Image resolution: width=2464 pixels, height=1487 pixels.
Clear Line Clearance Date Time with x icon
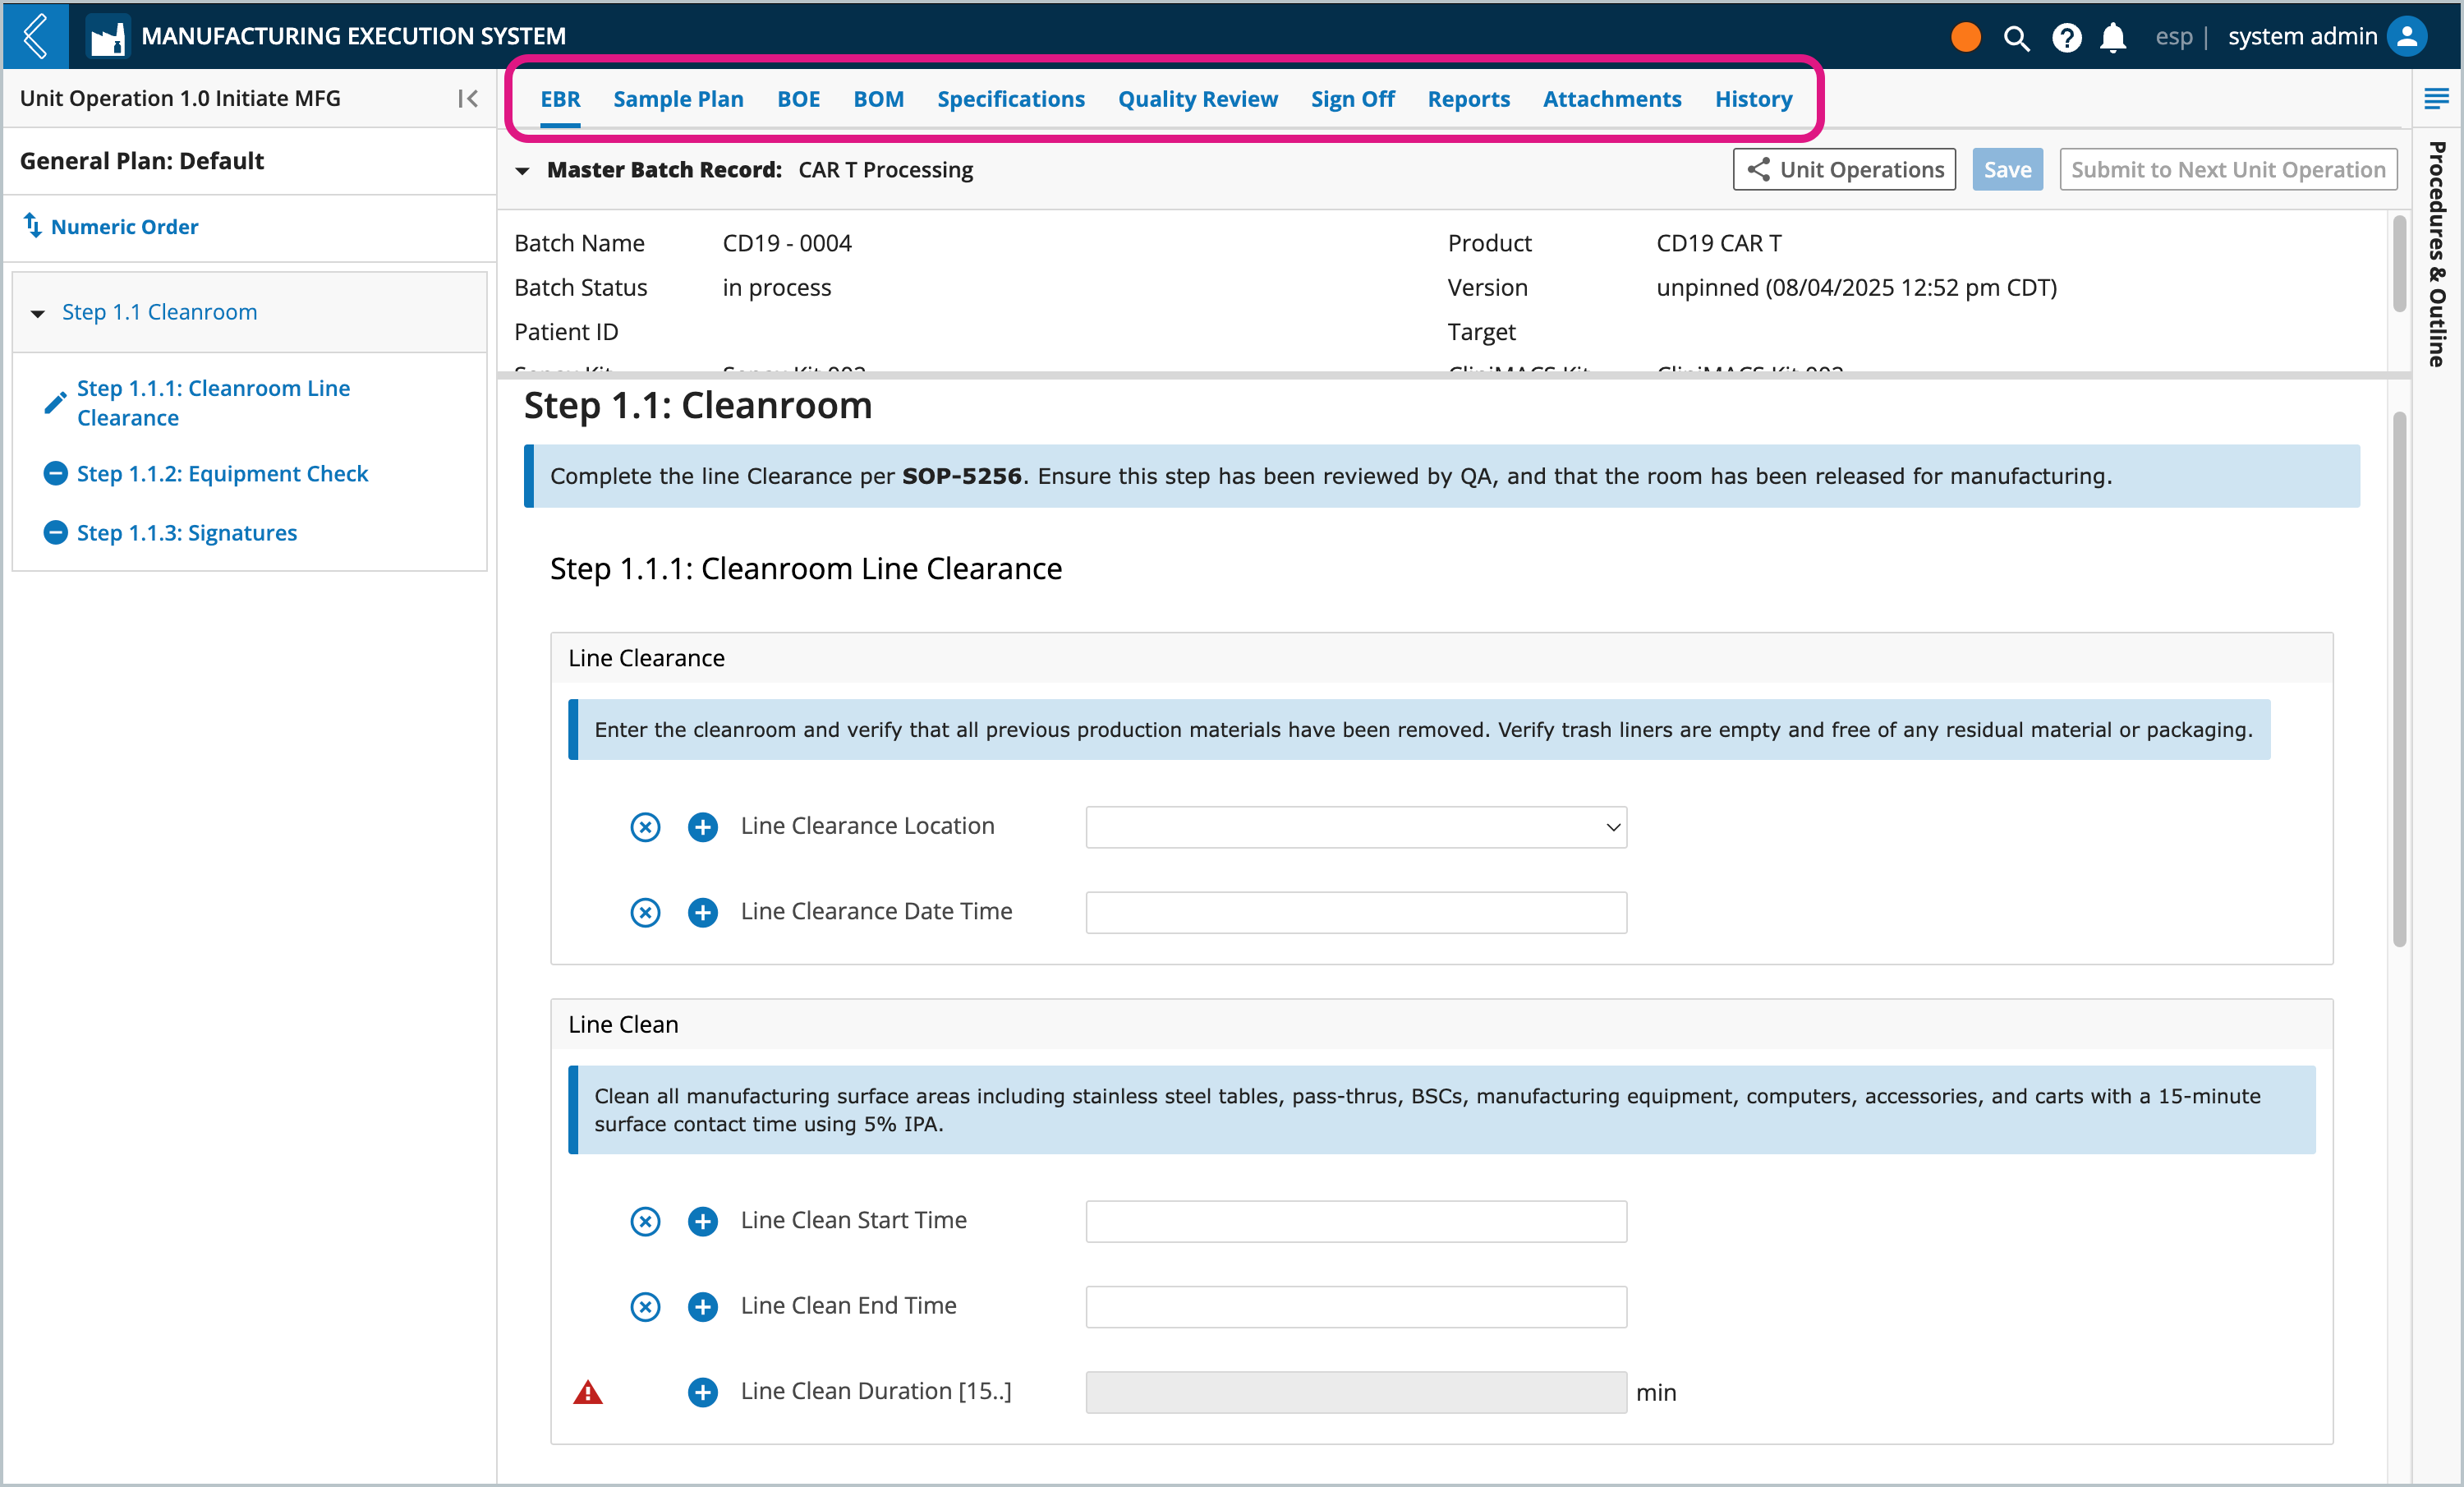pos(645,912)
